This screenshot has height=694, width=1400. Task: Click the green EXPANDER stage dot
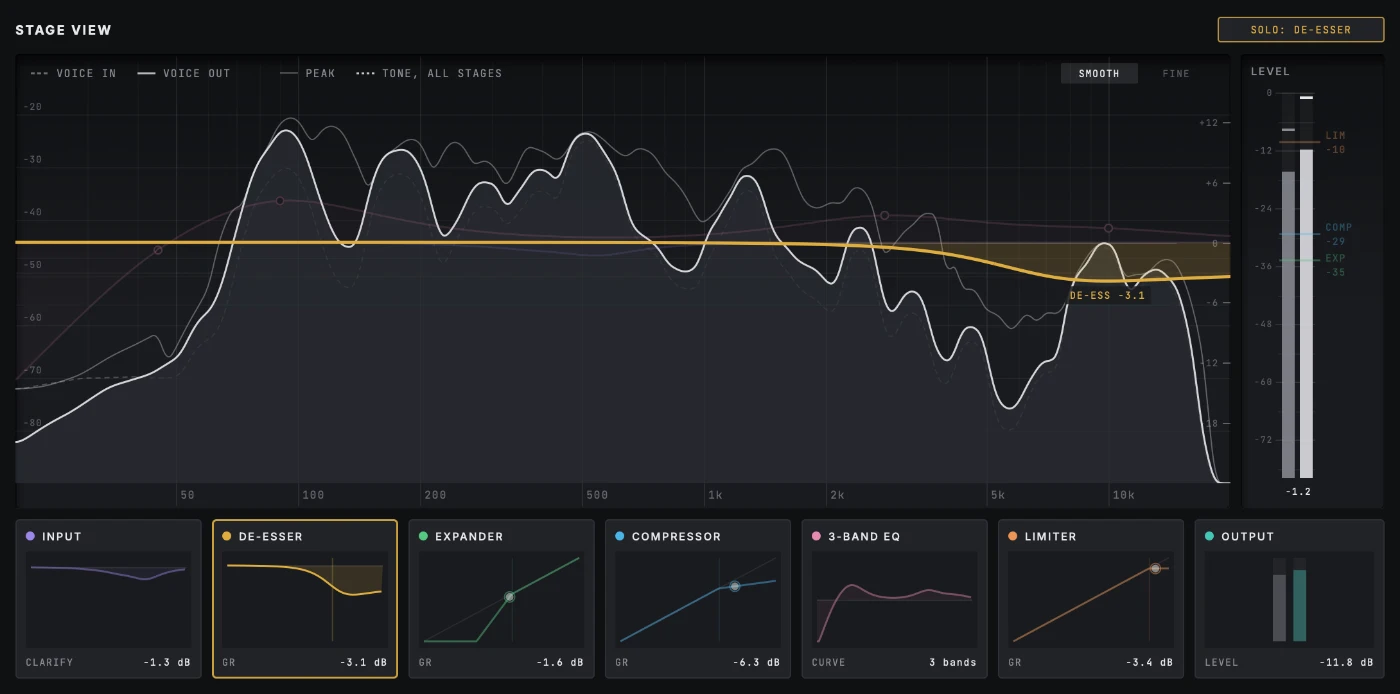424,537
